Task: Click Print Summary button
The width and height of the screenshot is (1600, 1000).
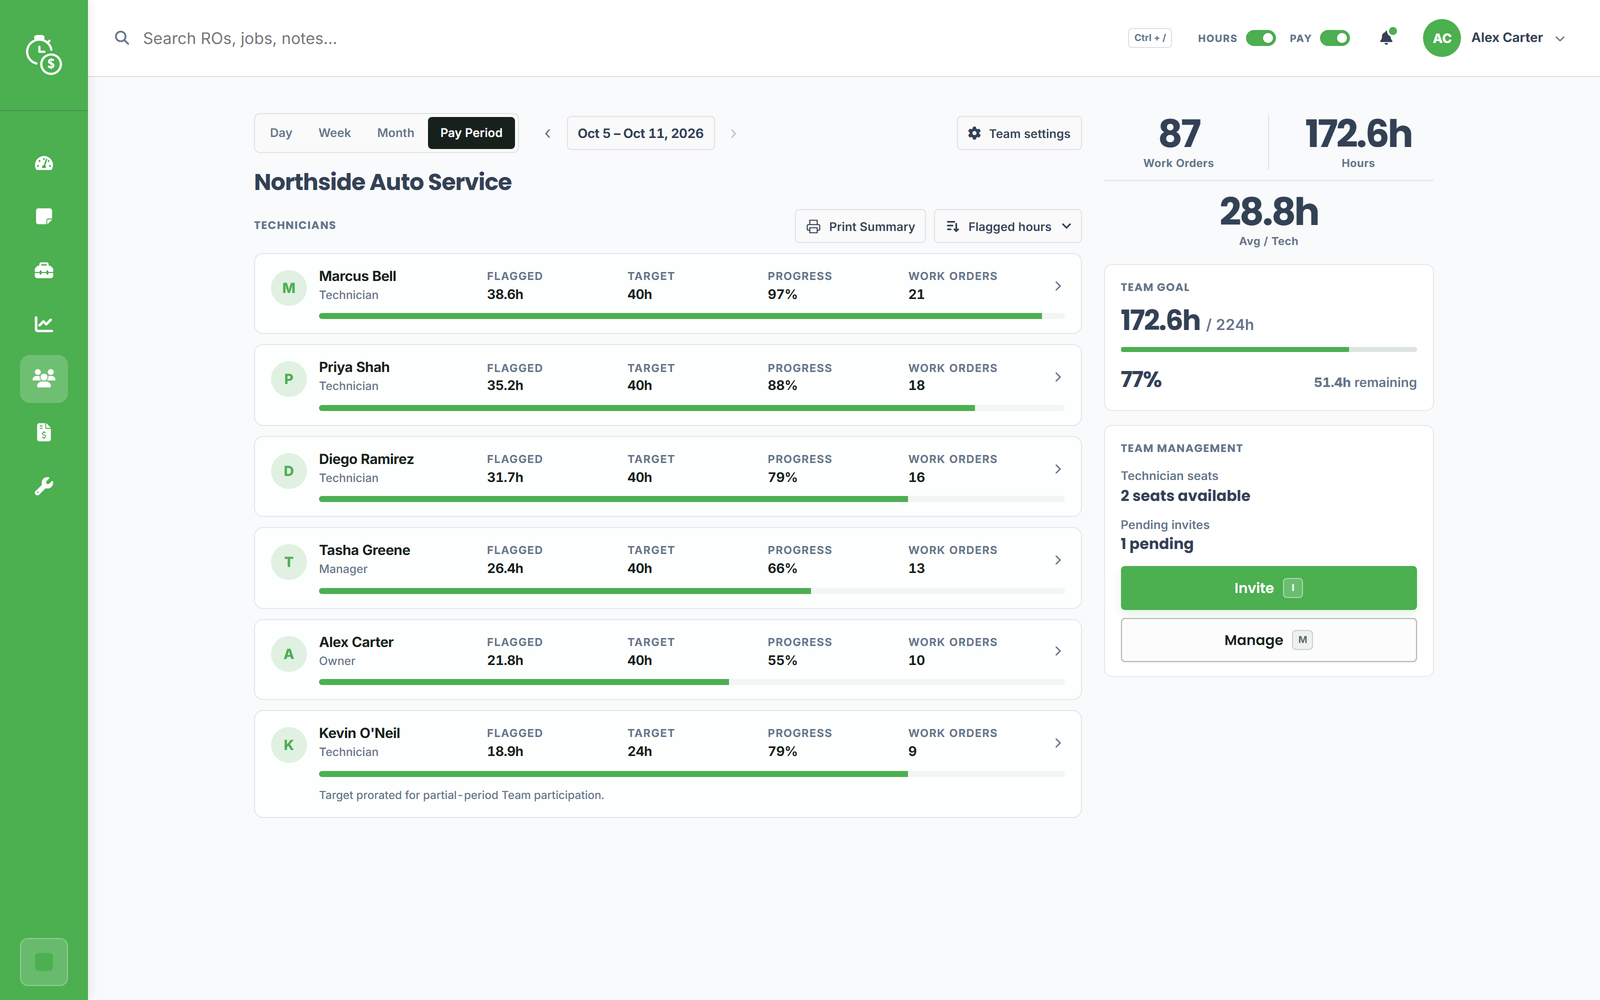Action: (x=861, y=226)
